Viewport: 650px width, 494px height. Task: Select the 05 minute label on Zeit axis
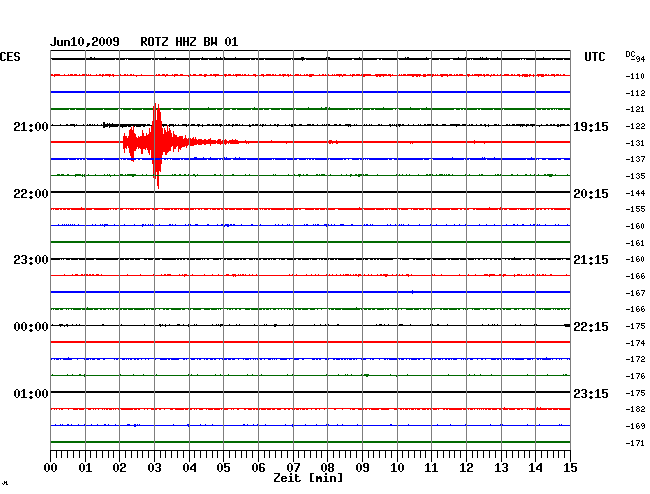point(223,468)
